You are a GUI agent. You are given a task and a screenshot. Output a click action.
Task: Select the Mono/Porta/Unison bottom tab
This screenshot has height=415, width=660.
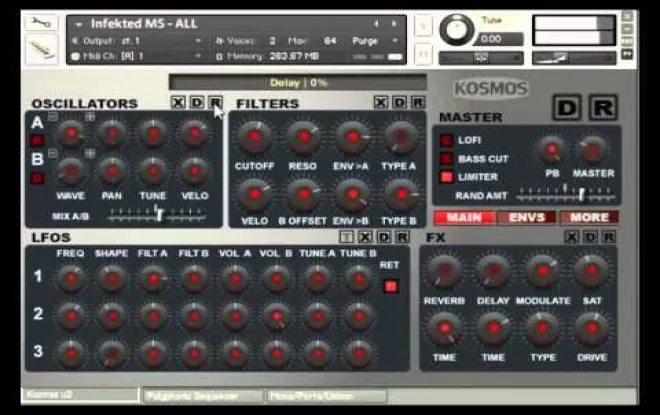point(327,396)
